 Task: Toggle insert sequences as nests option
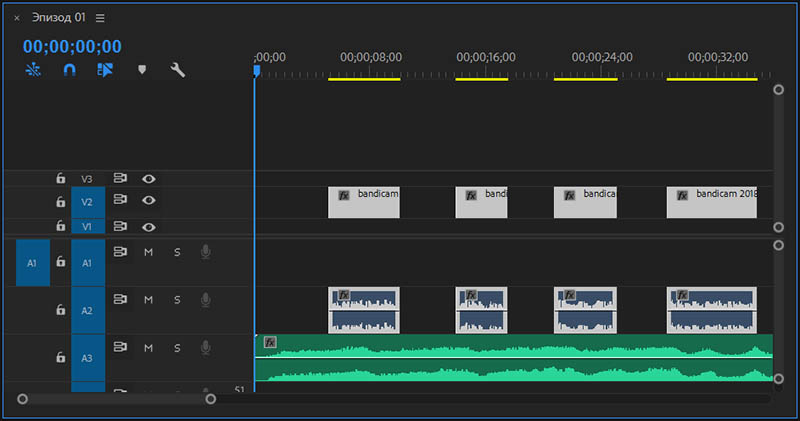pos(33,69)
